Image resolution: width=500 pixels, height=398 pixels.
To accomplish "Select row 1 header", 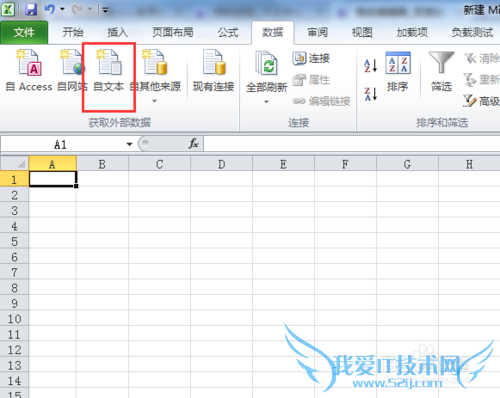I will coord(14,179).
